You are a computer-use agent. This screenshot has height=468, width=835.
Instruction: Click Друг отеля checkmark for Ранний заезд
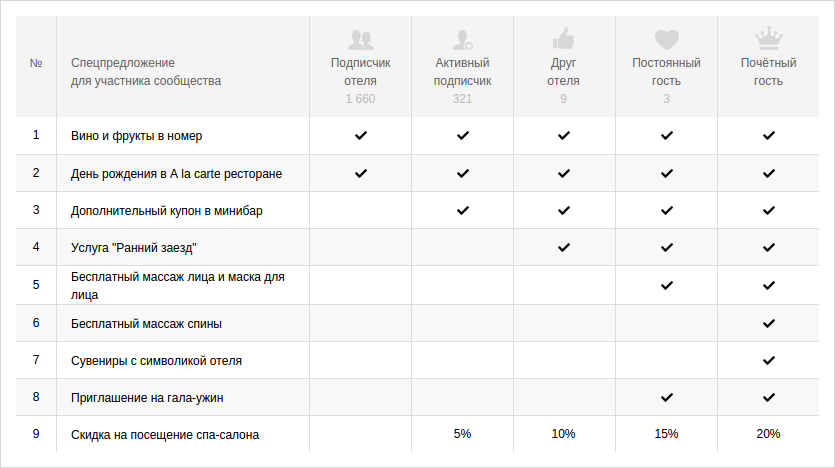pos(563,247)
